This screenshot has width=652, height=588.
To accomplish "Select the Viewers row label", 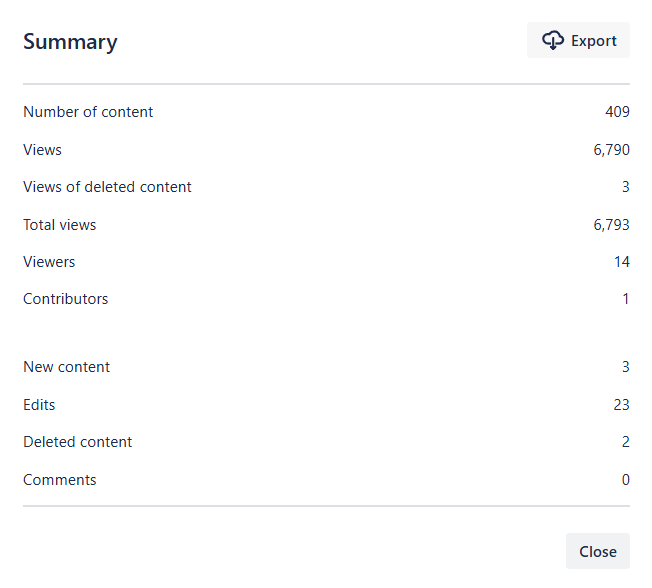I will 49,262.
